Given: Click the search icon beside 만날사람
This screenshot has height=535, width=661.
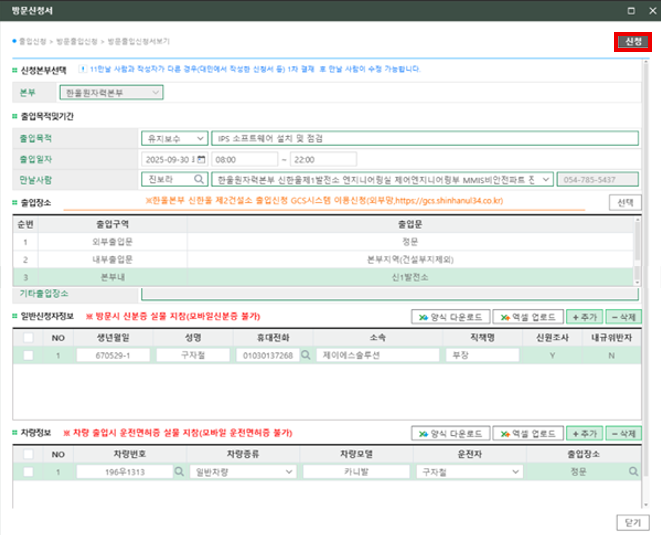Looking at the screenshot, I should tap(200, 179).
